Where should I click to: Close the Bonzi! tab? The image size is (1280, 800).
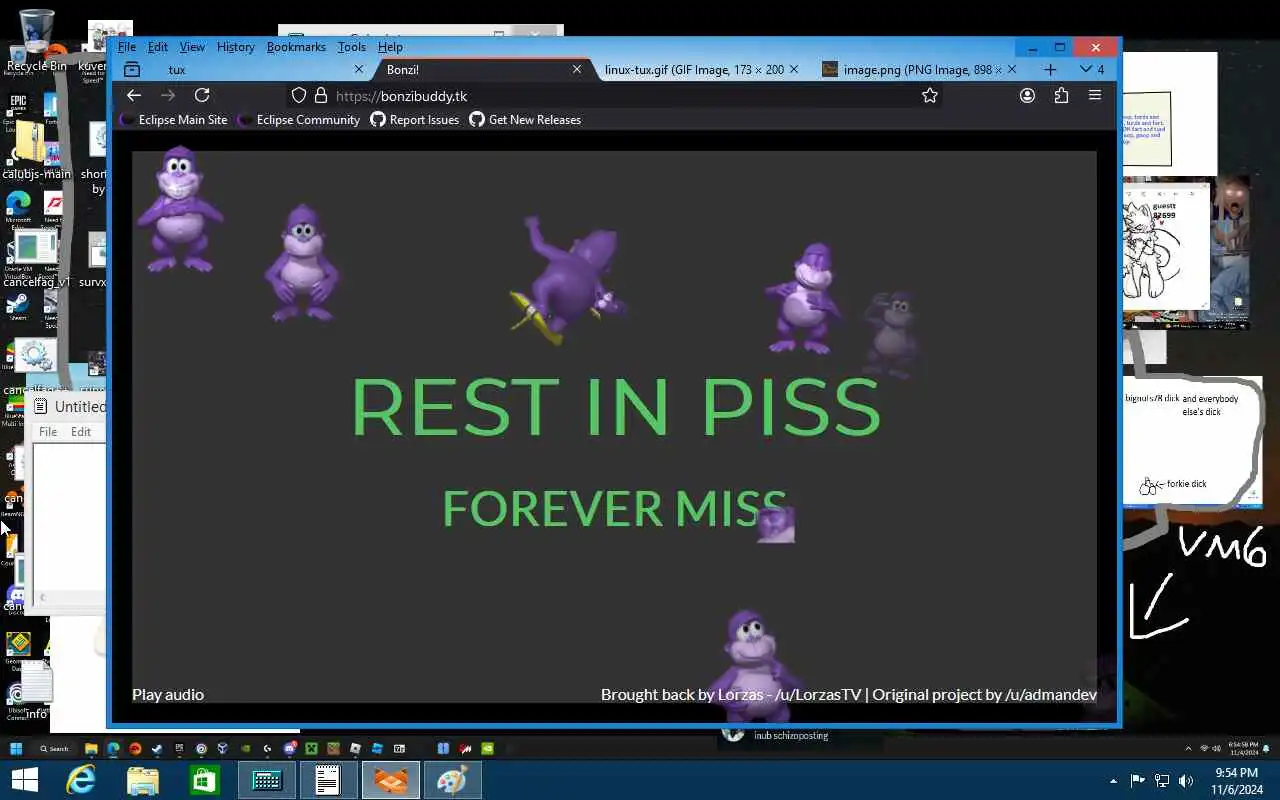[x=577, y=69]
